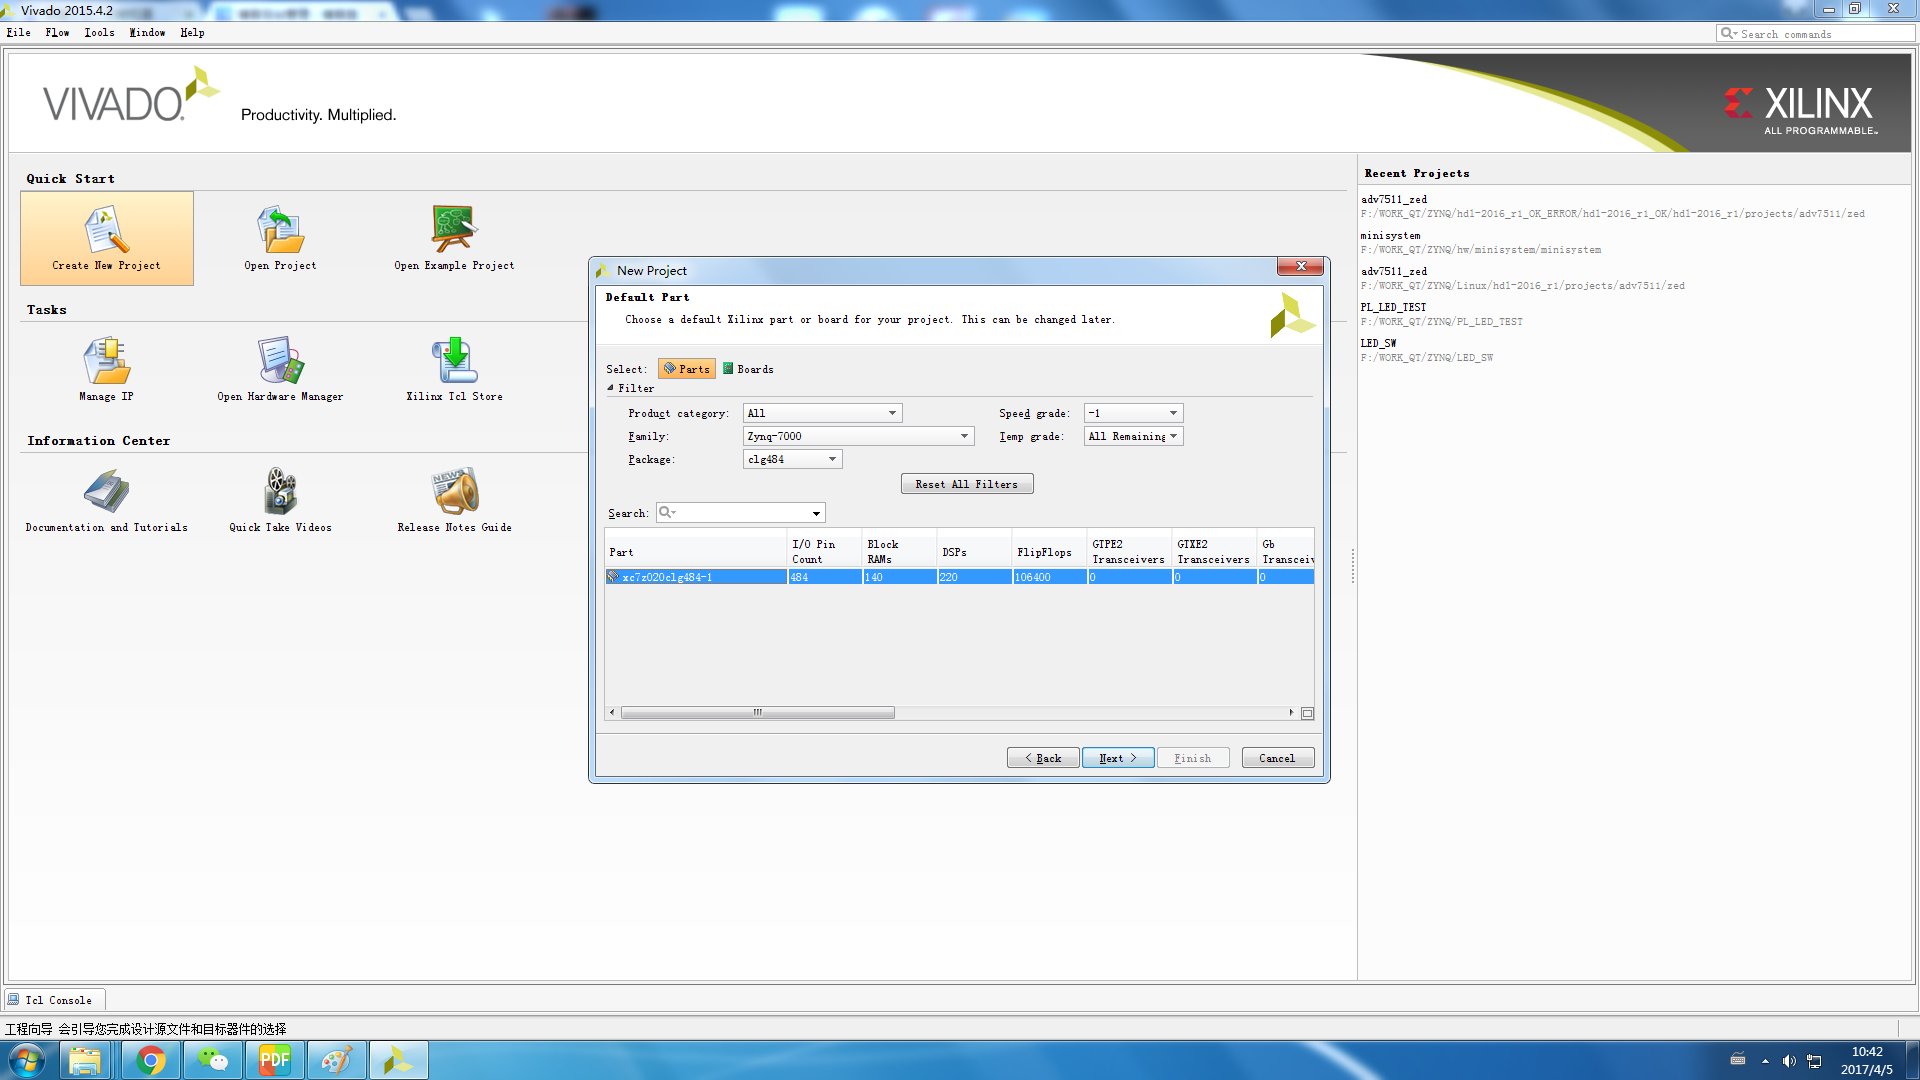The width and height of the screenshot is (1920, 1080).
Task: Click the Back button
Action: (x=1043, y=758)
